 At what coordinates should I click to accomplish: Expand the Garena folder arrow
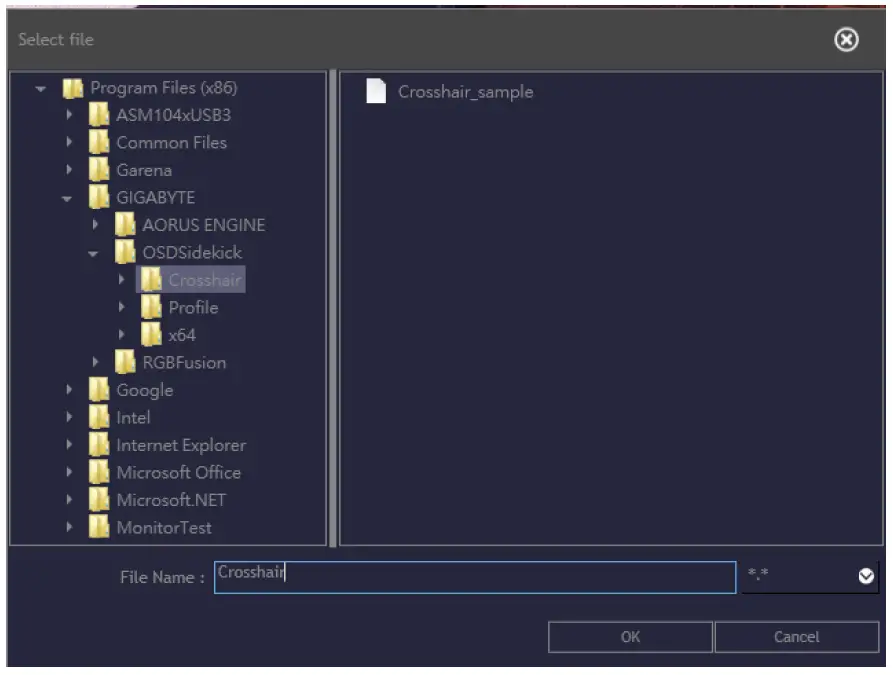(x=69, y=169)
